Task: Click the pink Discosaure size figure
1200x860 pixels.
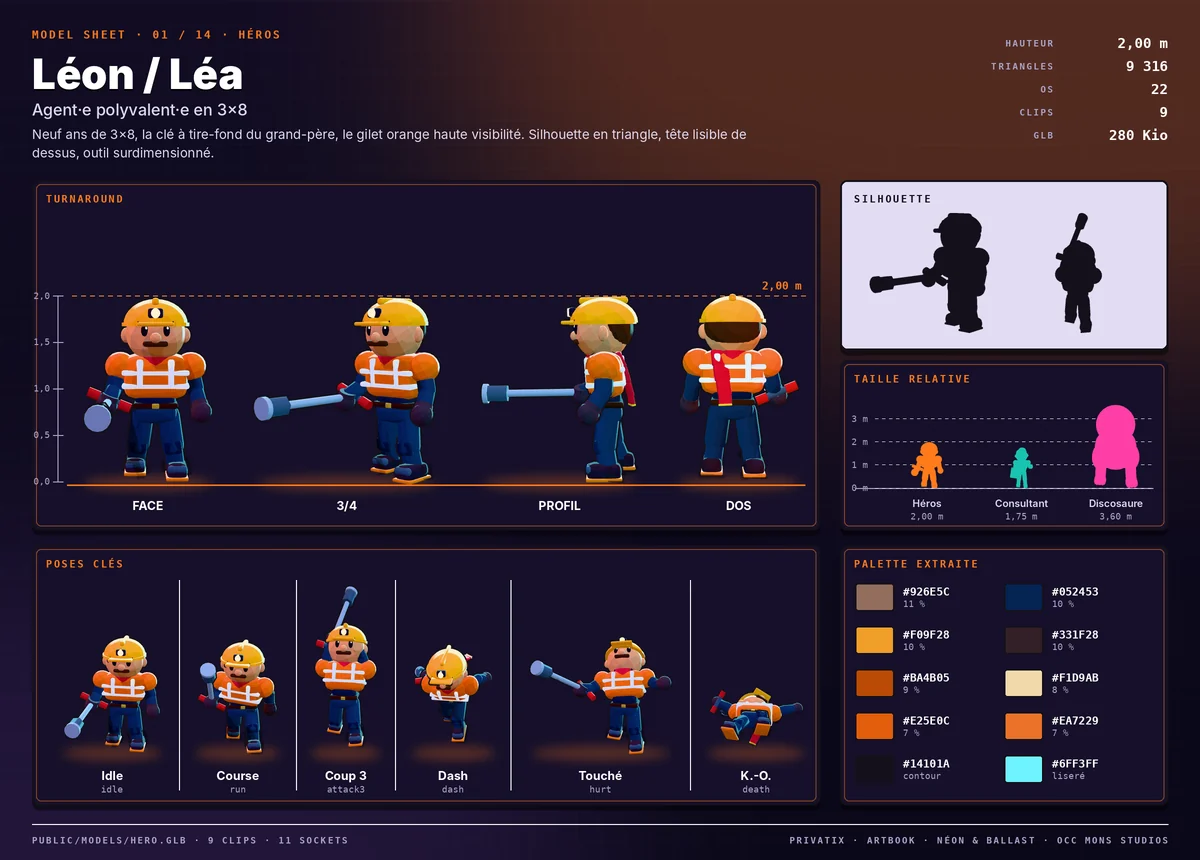Action: tap(1116, 446)
